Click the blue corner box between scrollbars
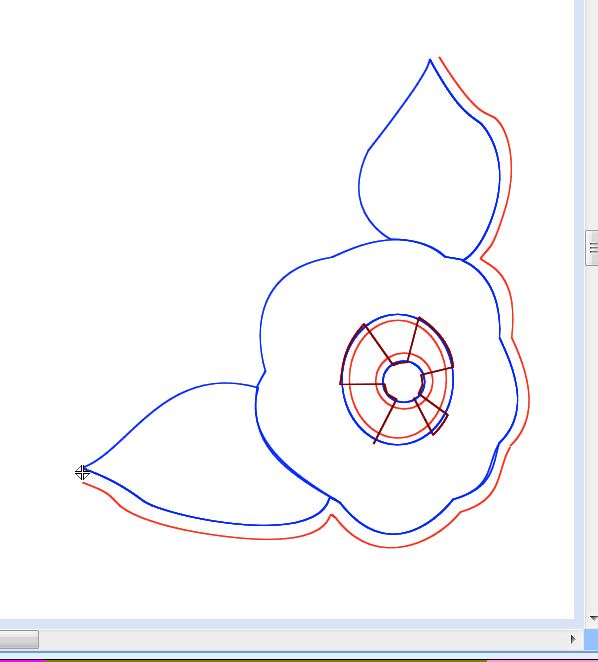 tap(591, 640)
